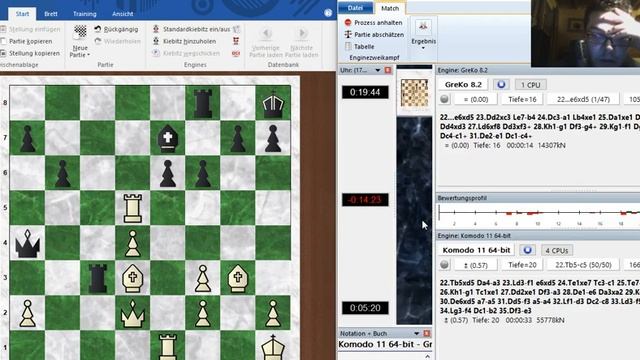Click Komodo Tiefe=20 depth field

click(522, 265)
